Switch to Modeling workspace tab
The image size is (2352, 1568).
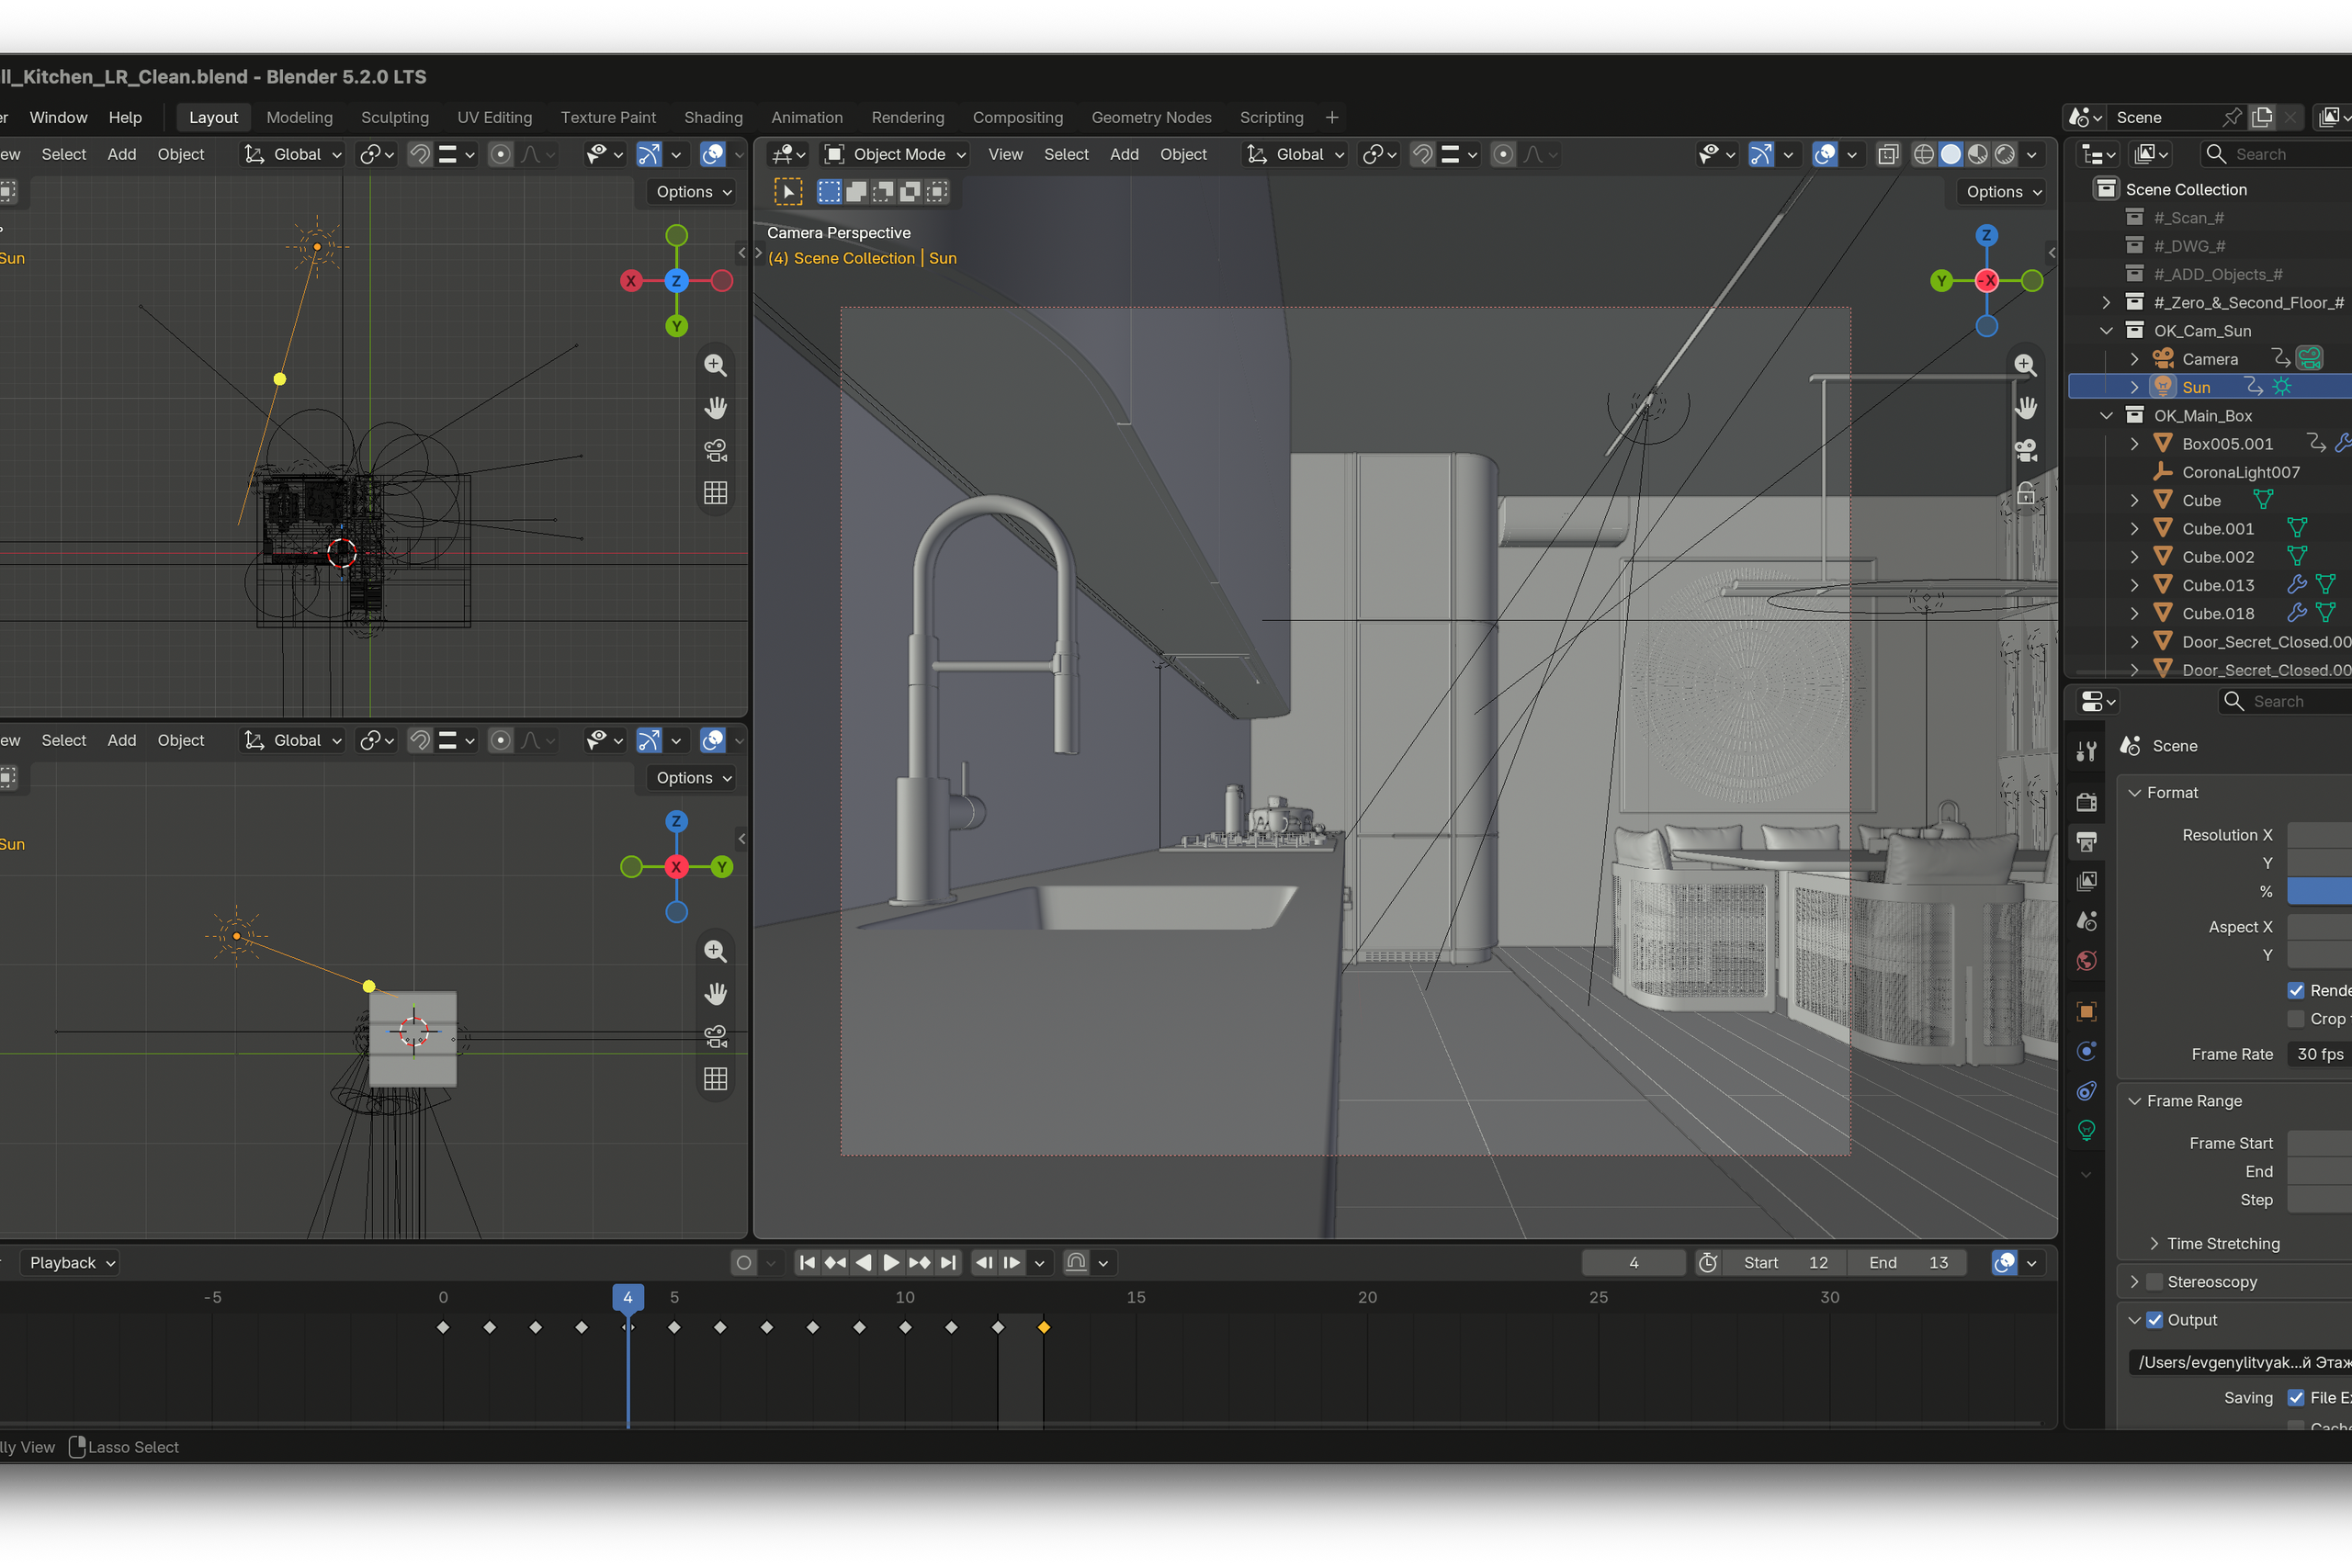click(x=299, y=117)
